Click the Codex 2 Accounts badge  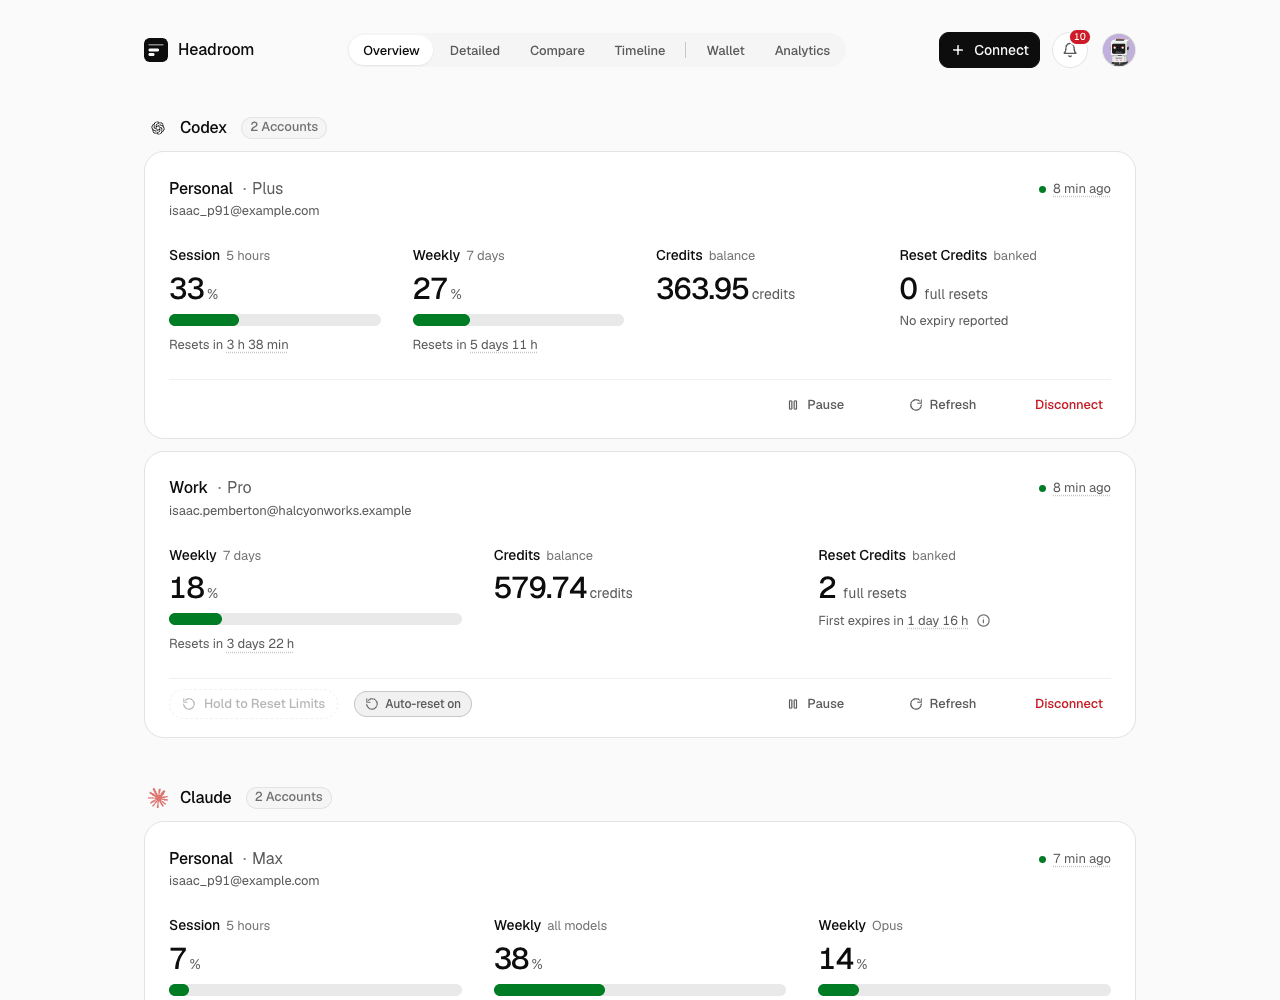pyautogui.click(x=284, y=127)
